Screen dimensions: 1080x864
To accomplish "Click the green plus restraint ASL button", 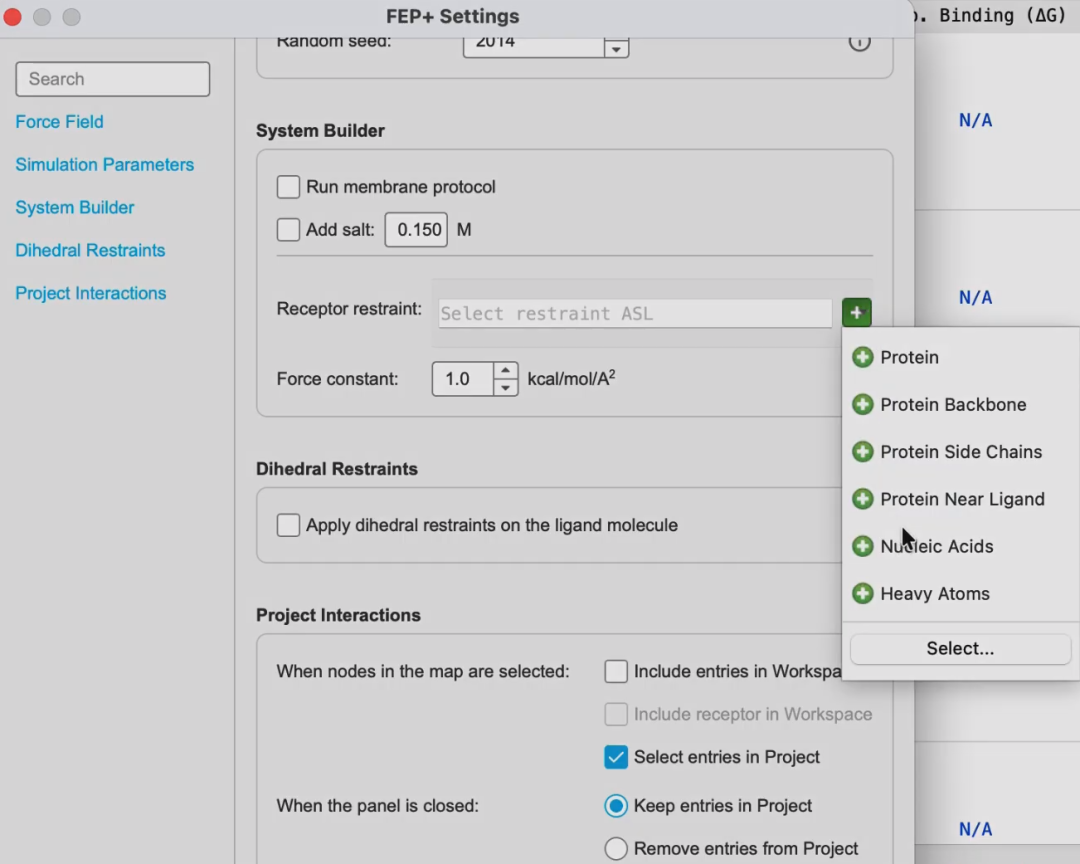I will click(x=856, y=313).
